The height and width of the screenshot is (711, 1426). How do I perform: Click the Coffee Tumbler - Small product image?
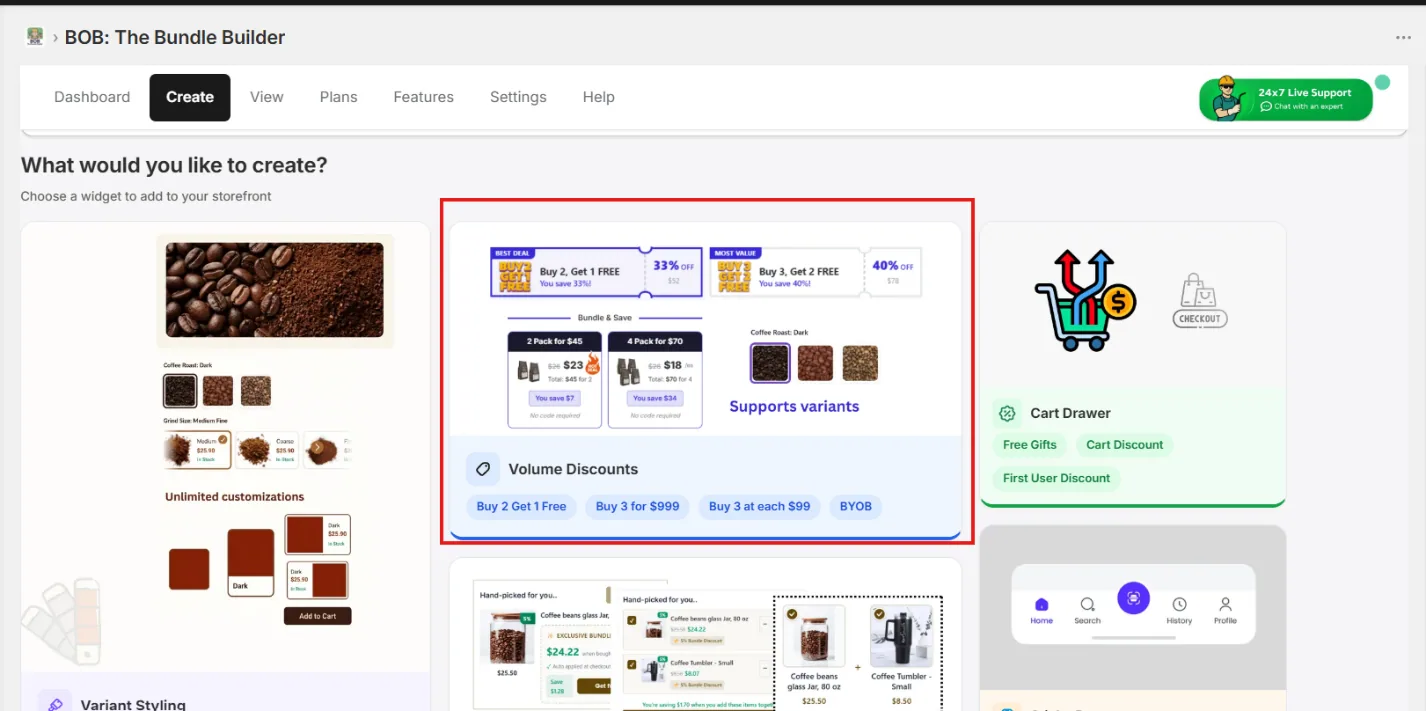tap(901, 635)
